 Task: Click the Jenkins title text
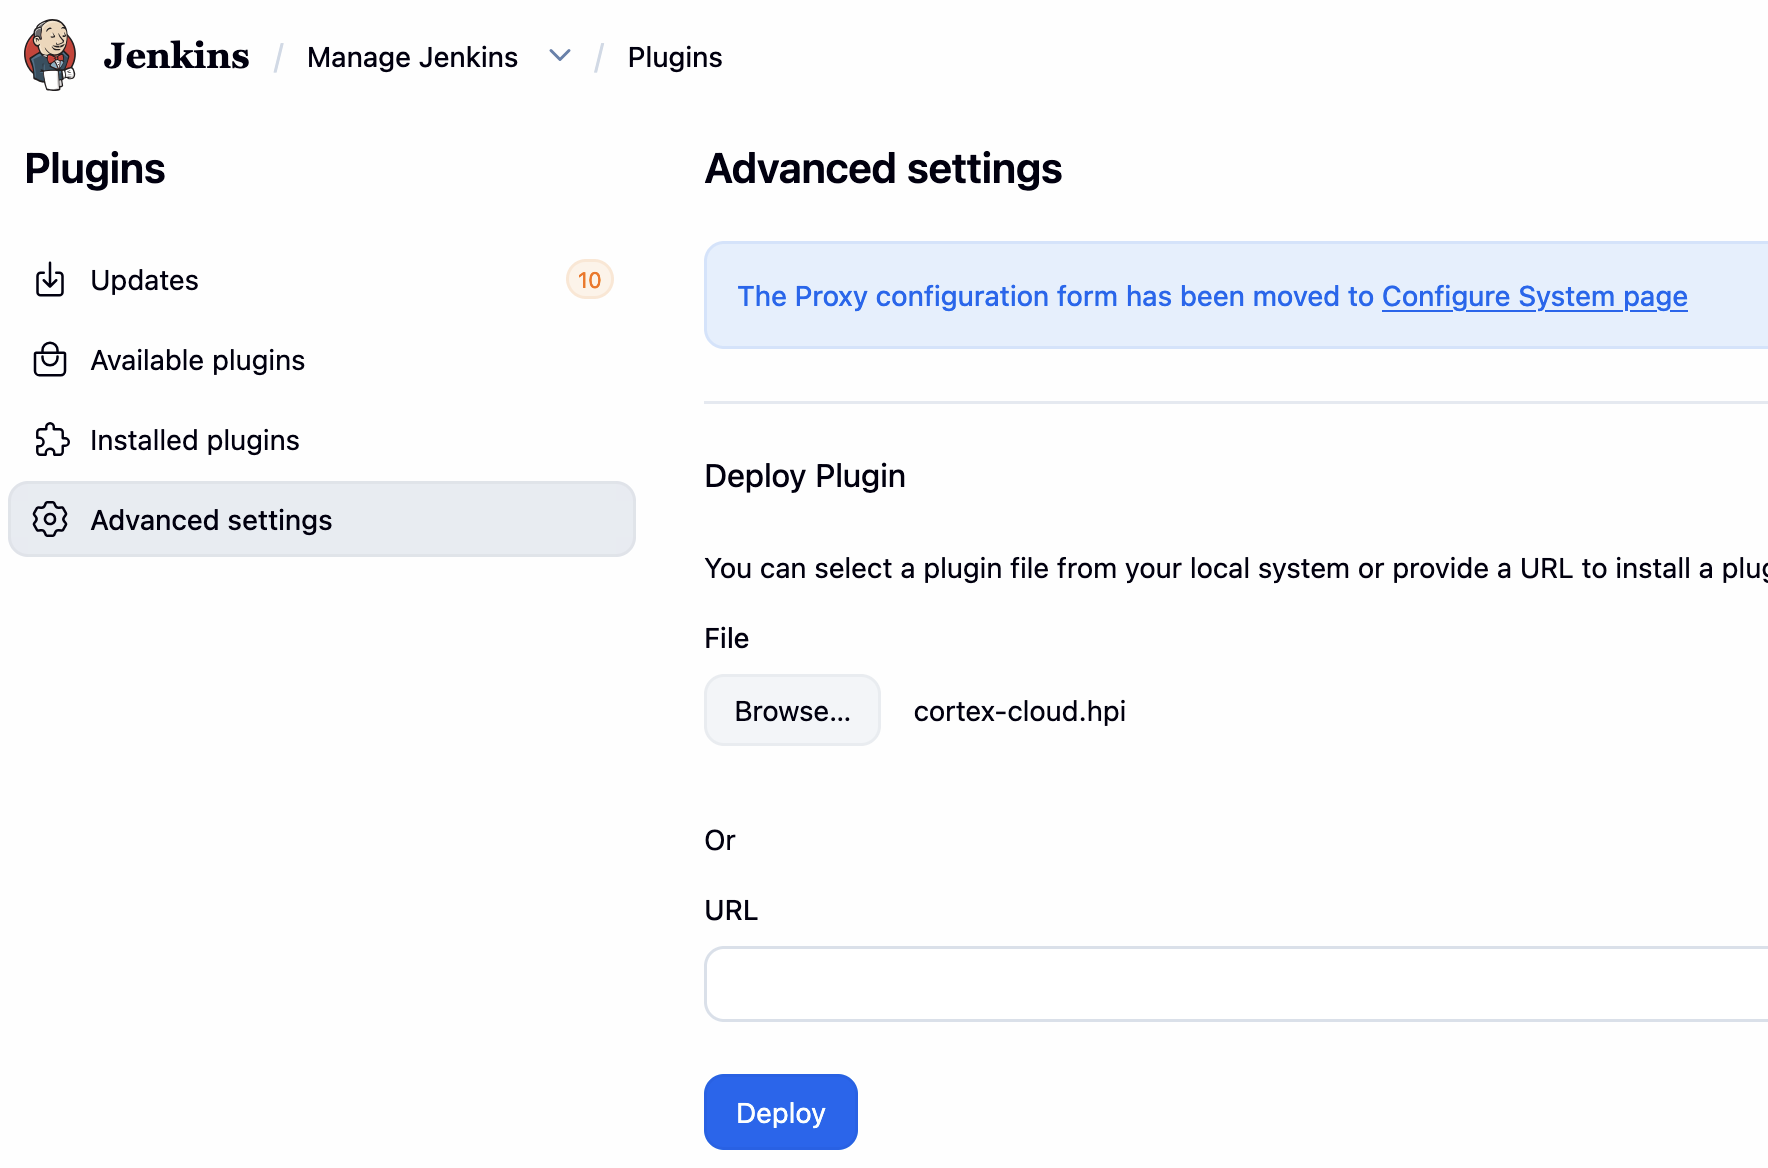tap(176, 56)
